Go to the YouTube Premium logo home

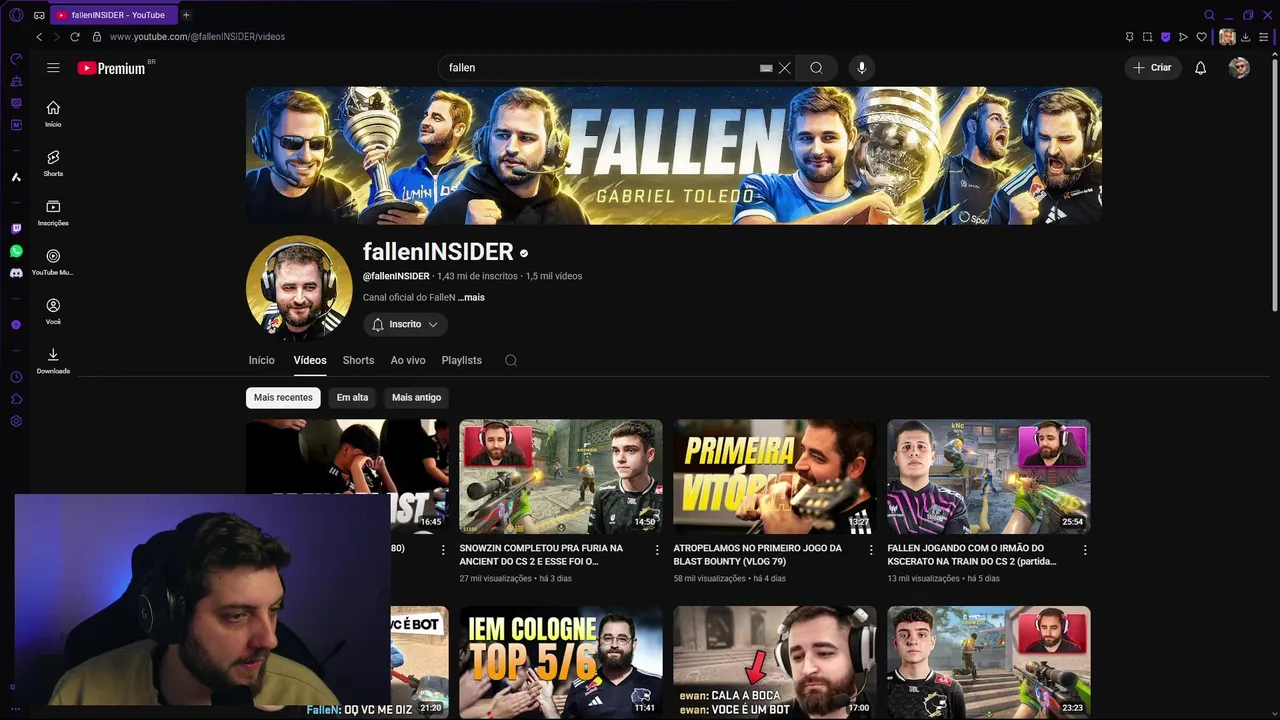coord(111,68)
